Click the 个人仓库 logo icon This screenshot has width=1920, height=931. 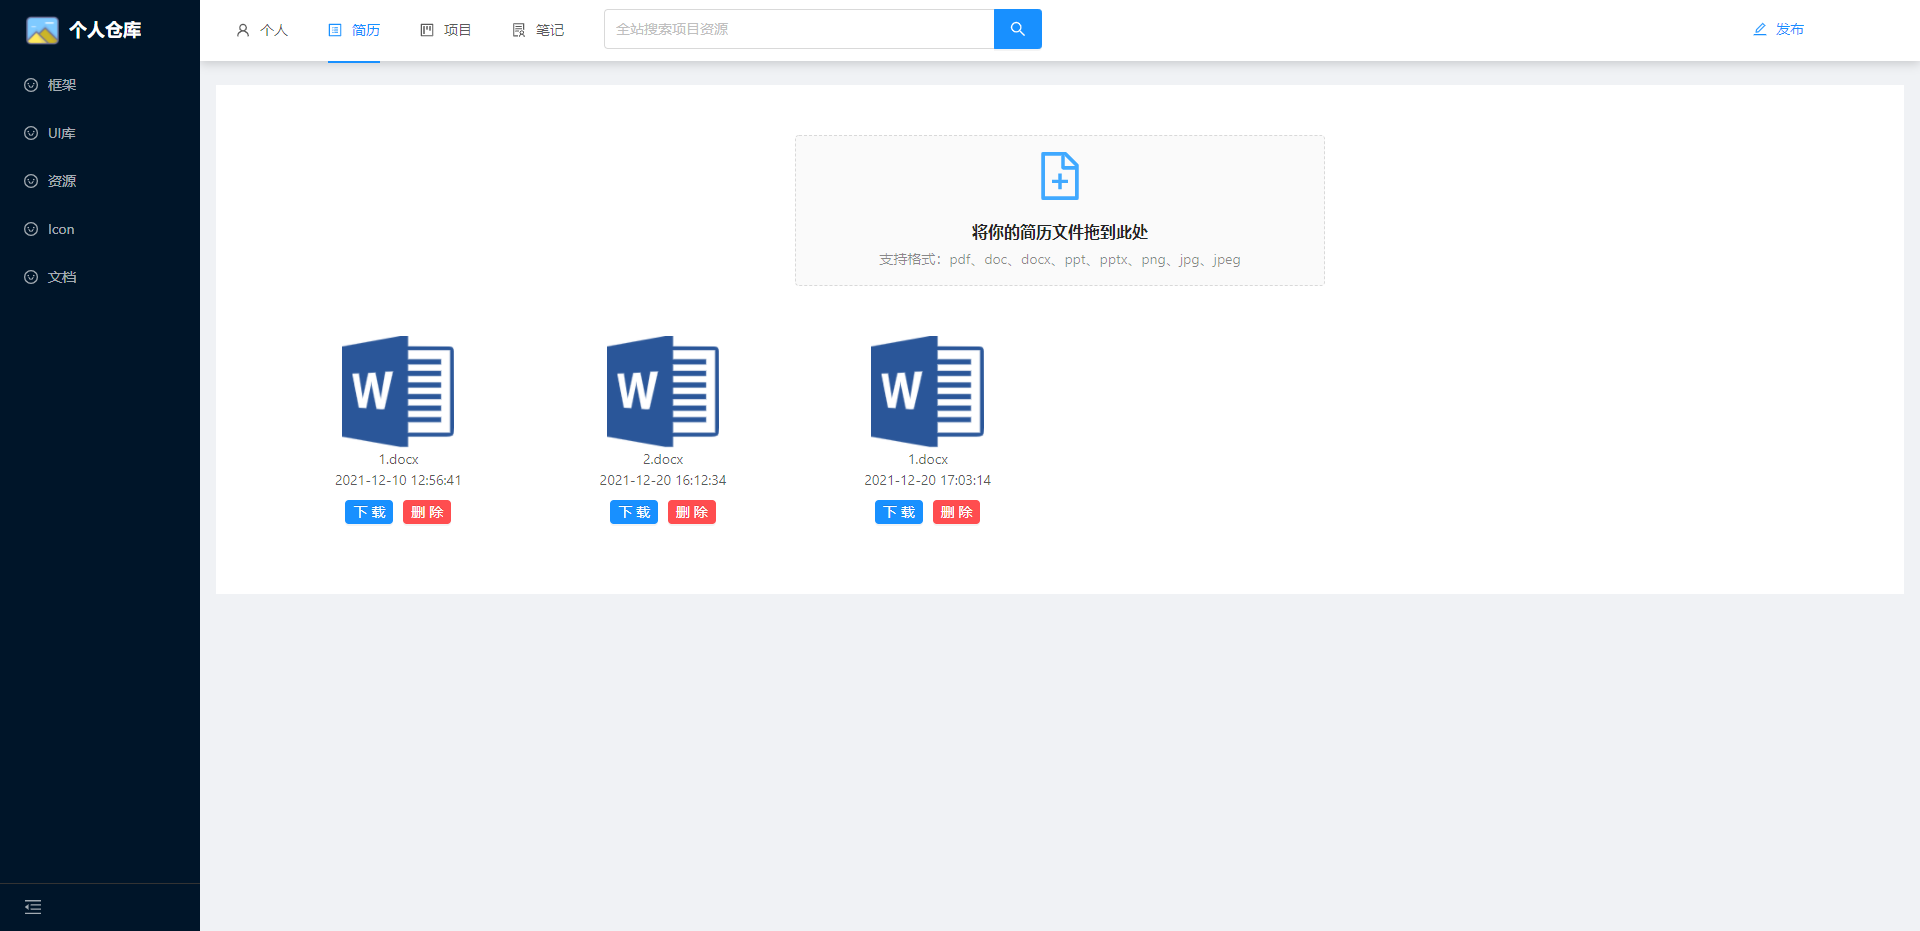tap(40, 30)
